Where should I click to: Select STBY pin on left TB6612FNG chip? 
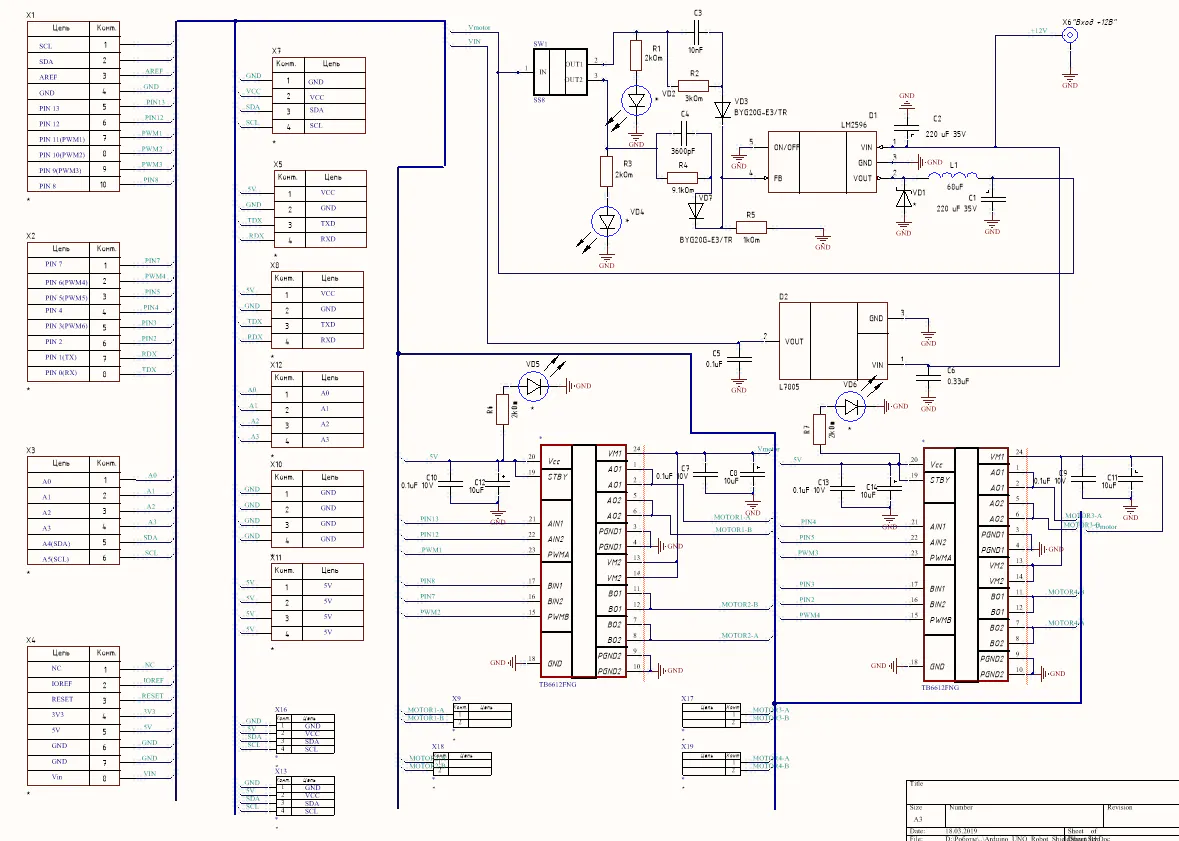tap(558, 477)
